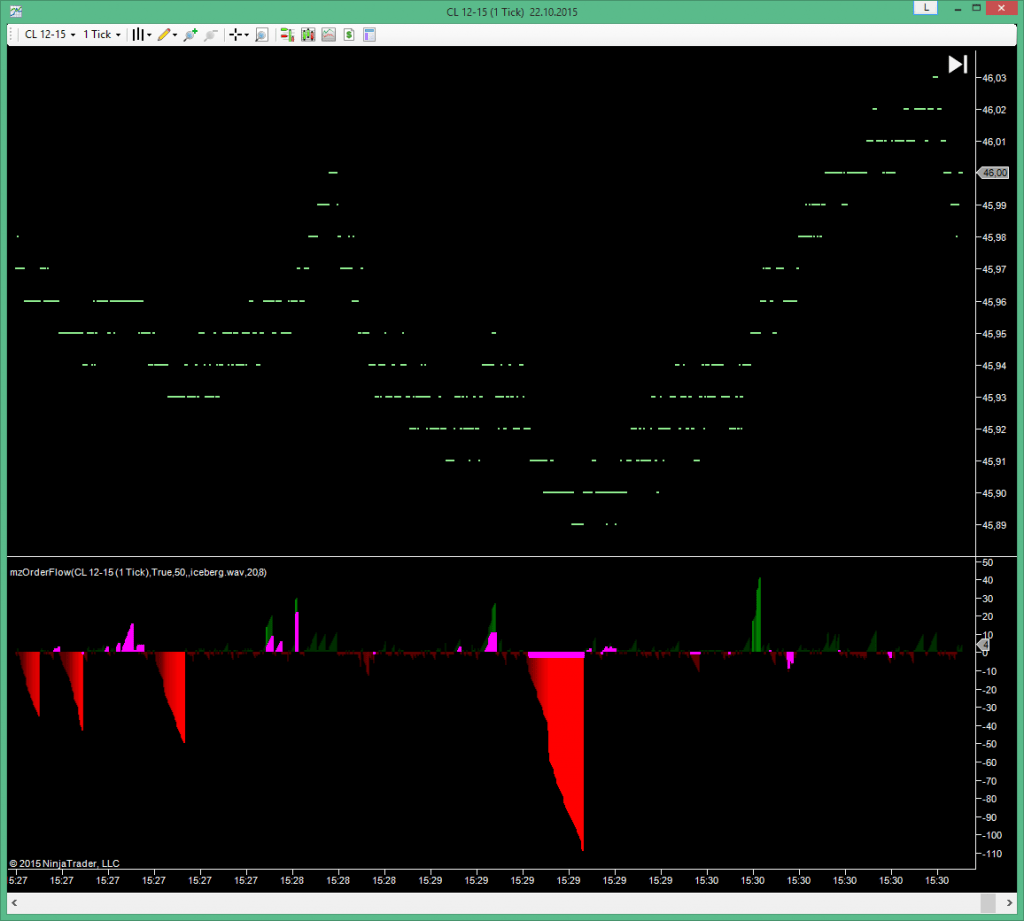The height and width of the screenshot is (921, 1024).
Task: Maximize the chart window
Action: [976, 8]
